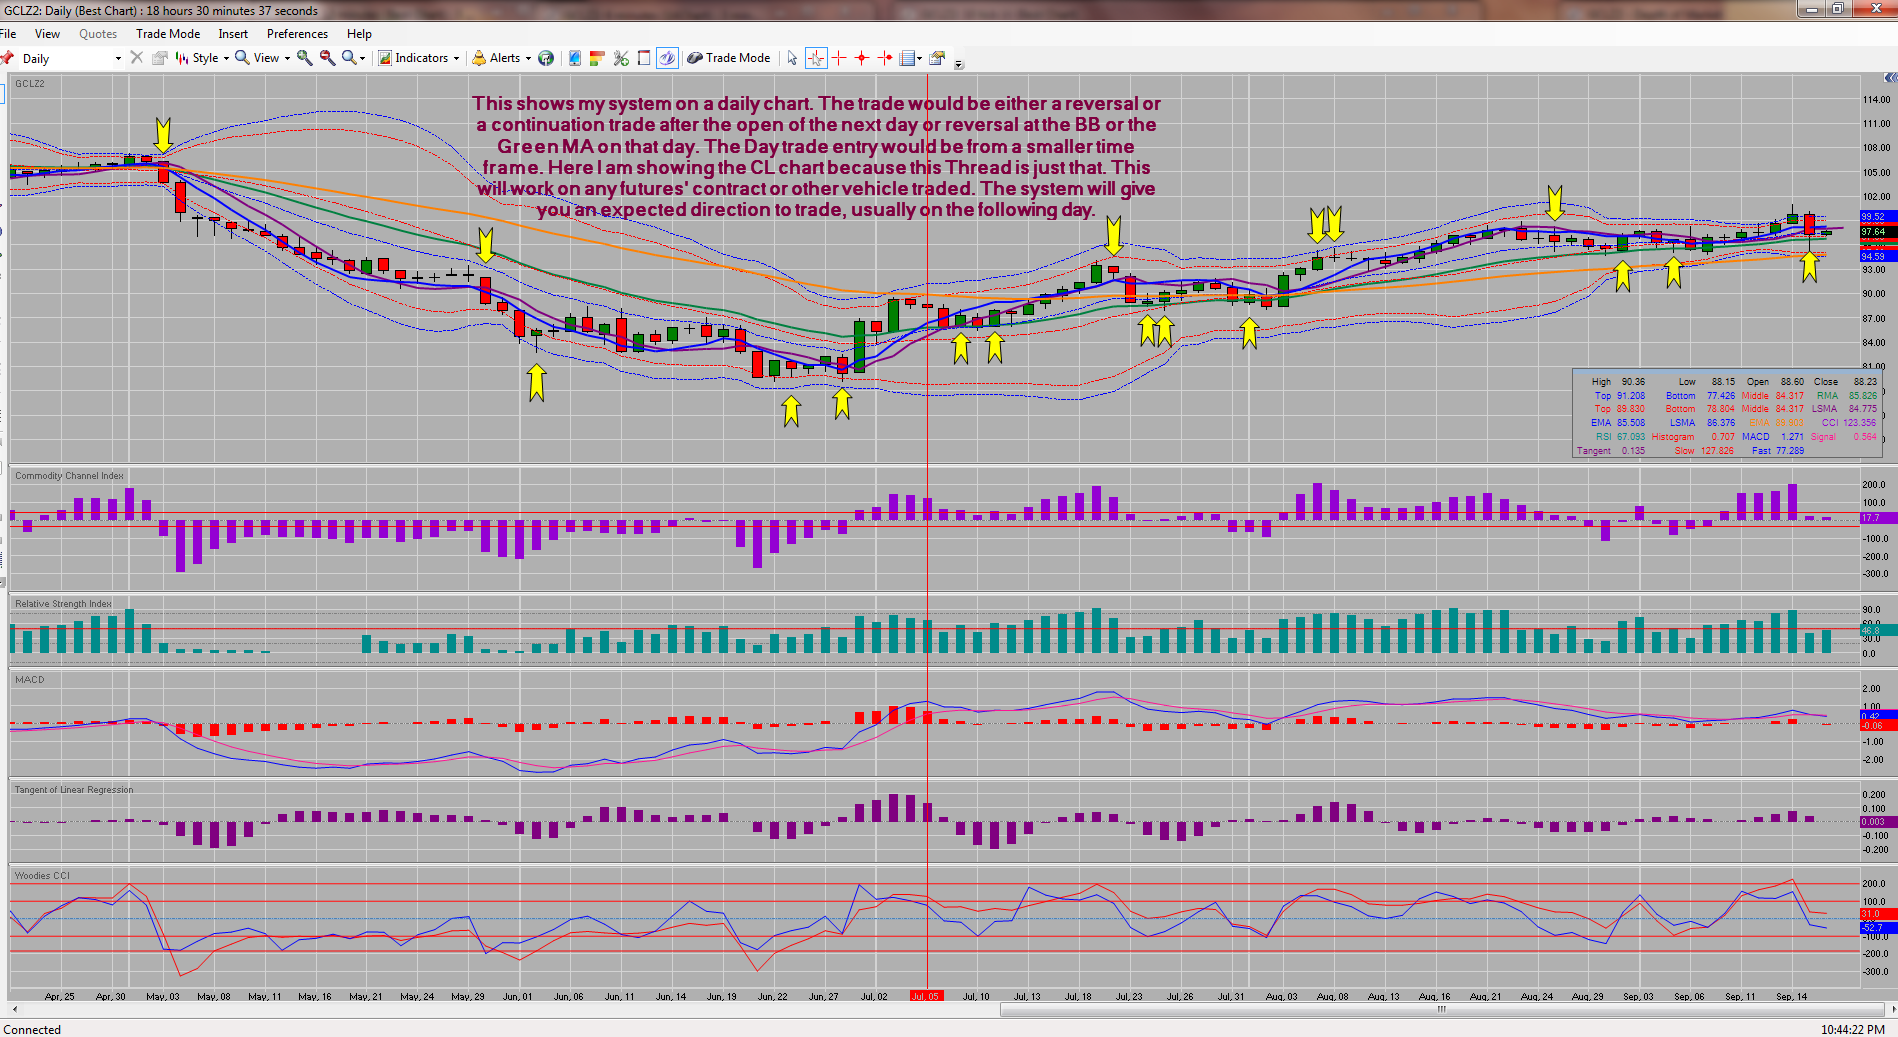The height and width of the screenshot is (1037, 1898).
Task: Toggle the boxed crosshair cursor mode
Action: click(816, 58)
